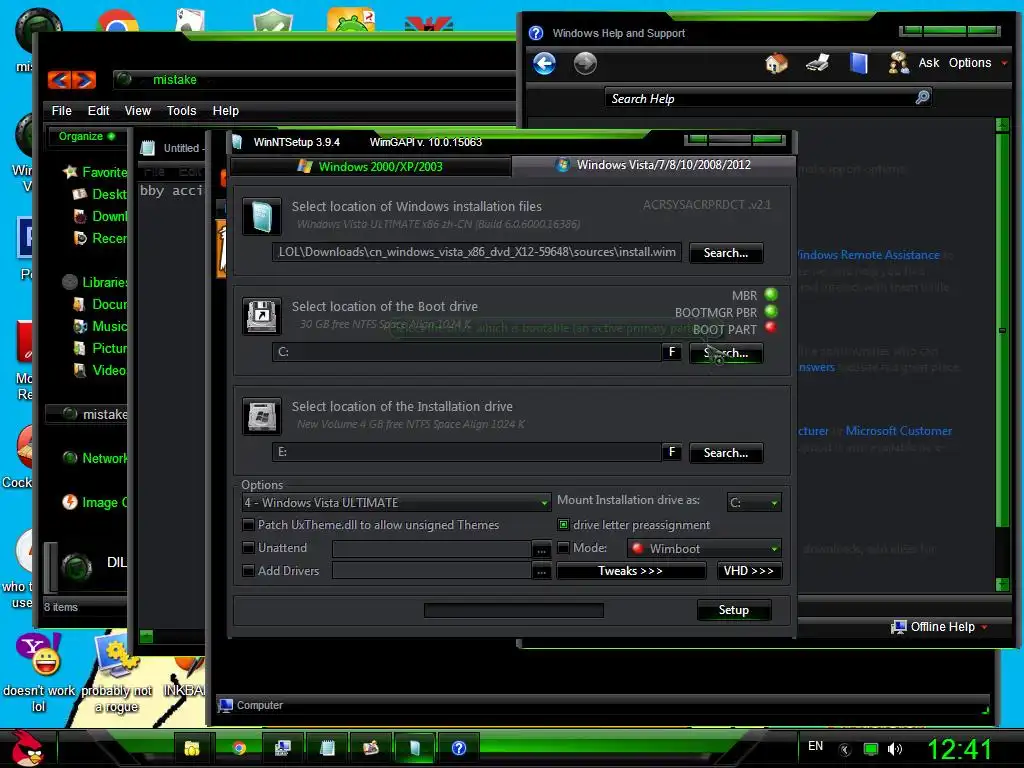The height and width of the screenshot is (768, 1024).
Task: Open Help and Support home icon
Action: coord(776,63)
